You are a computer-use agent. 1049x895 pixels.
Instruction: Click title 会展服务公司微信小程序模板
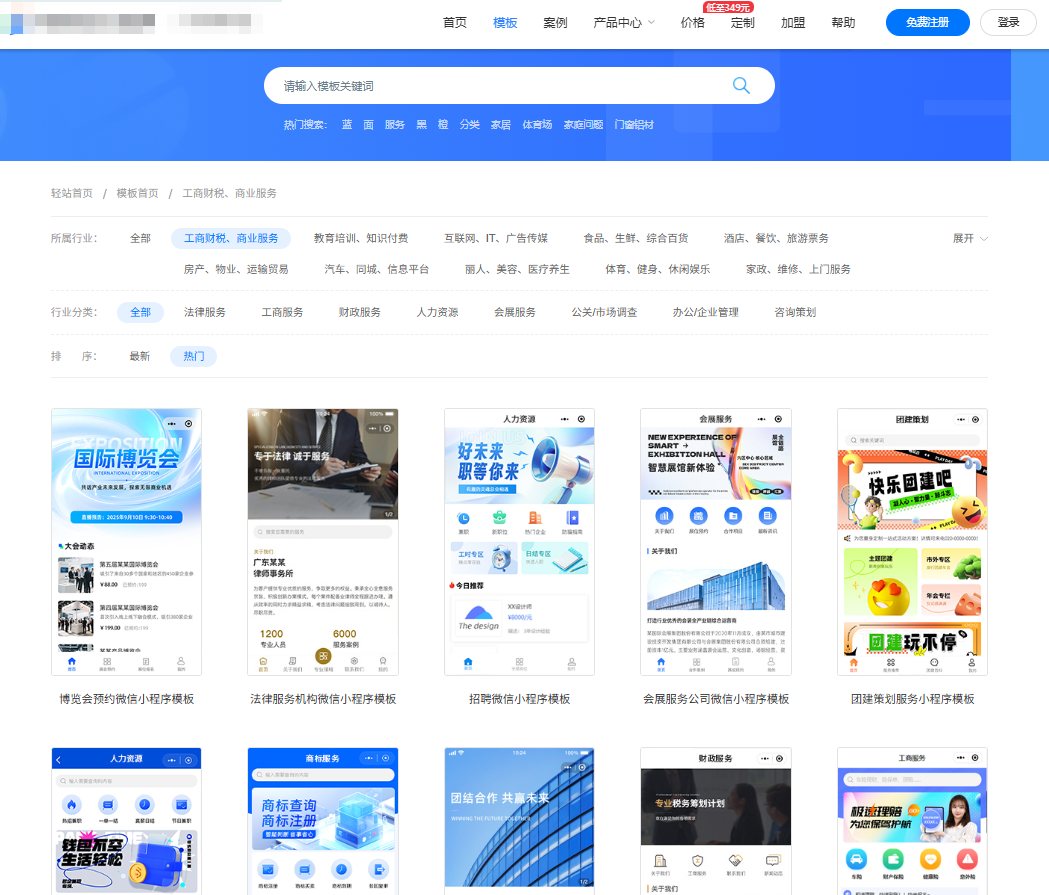coord(716,699)
